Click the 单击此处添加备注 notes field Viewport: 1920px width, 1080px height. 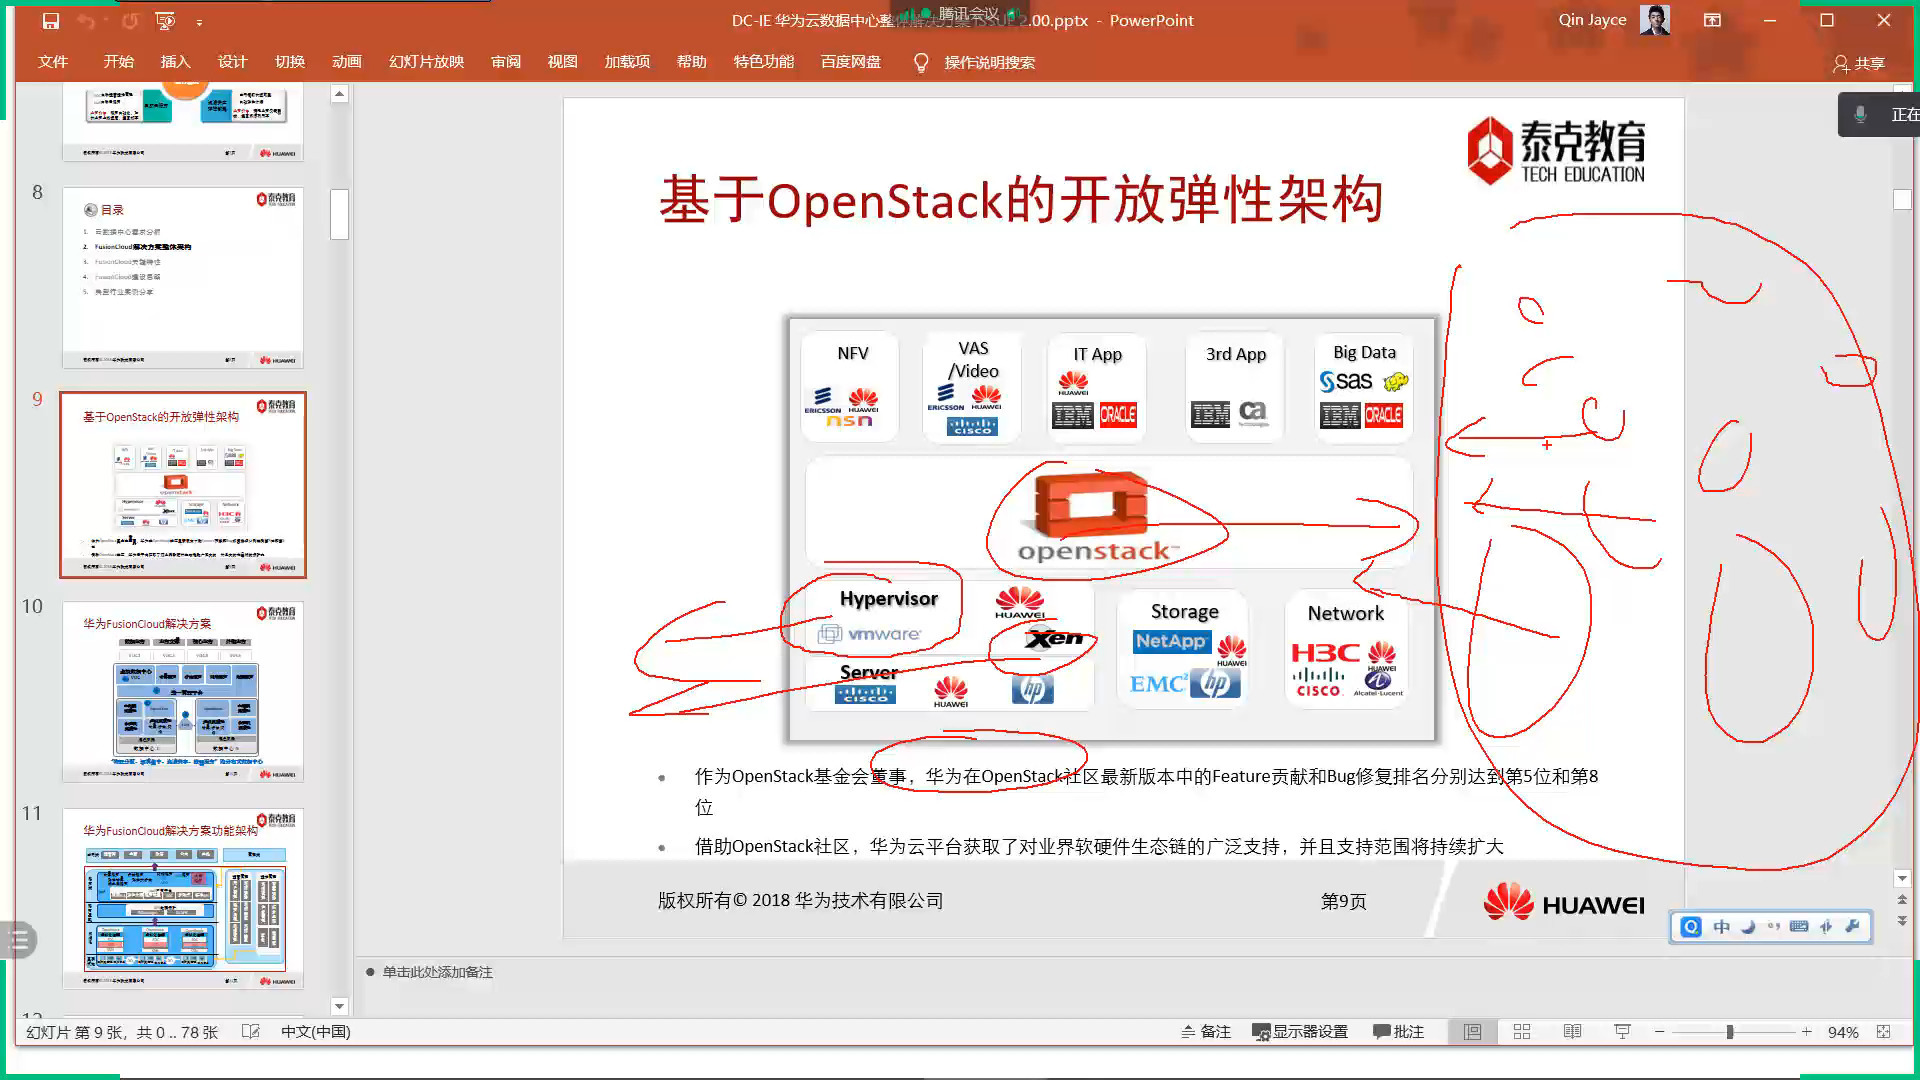tap(437, 972)
